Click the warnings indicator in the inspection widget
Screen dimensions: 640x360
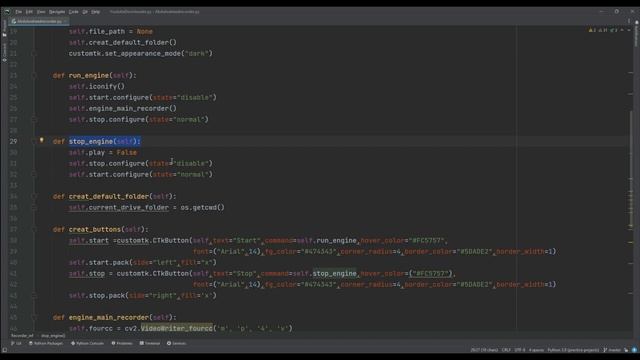[592, 30]
